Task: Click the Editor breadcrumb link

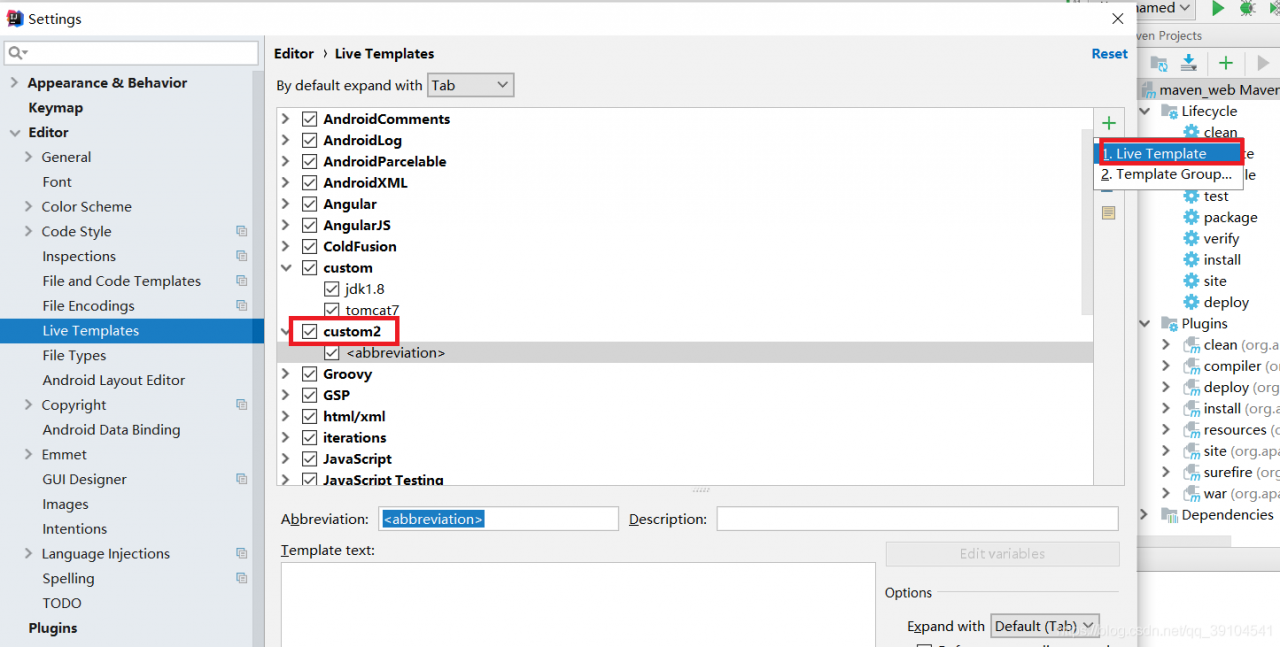Action: tap(294, 54)
